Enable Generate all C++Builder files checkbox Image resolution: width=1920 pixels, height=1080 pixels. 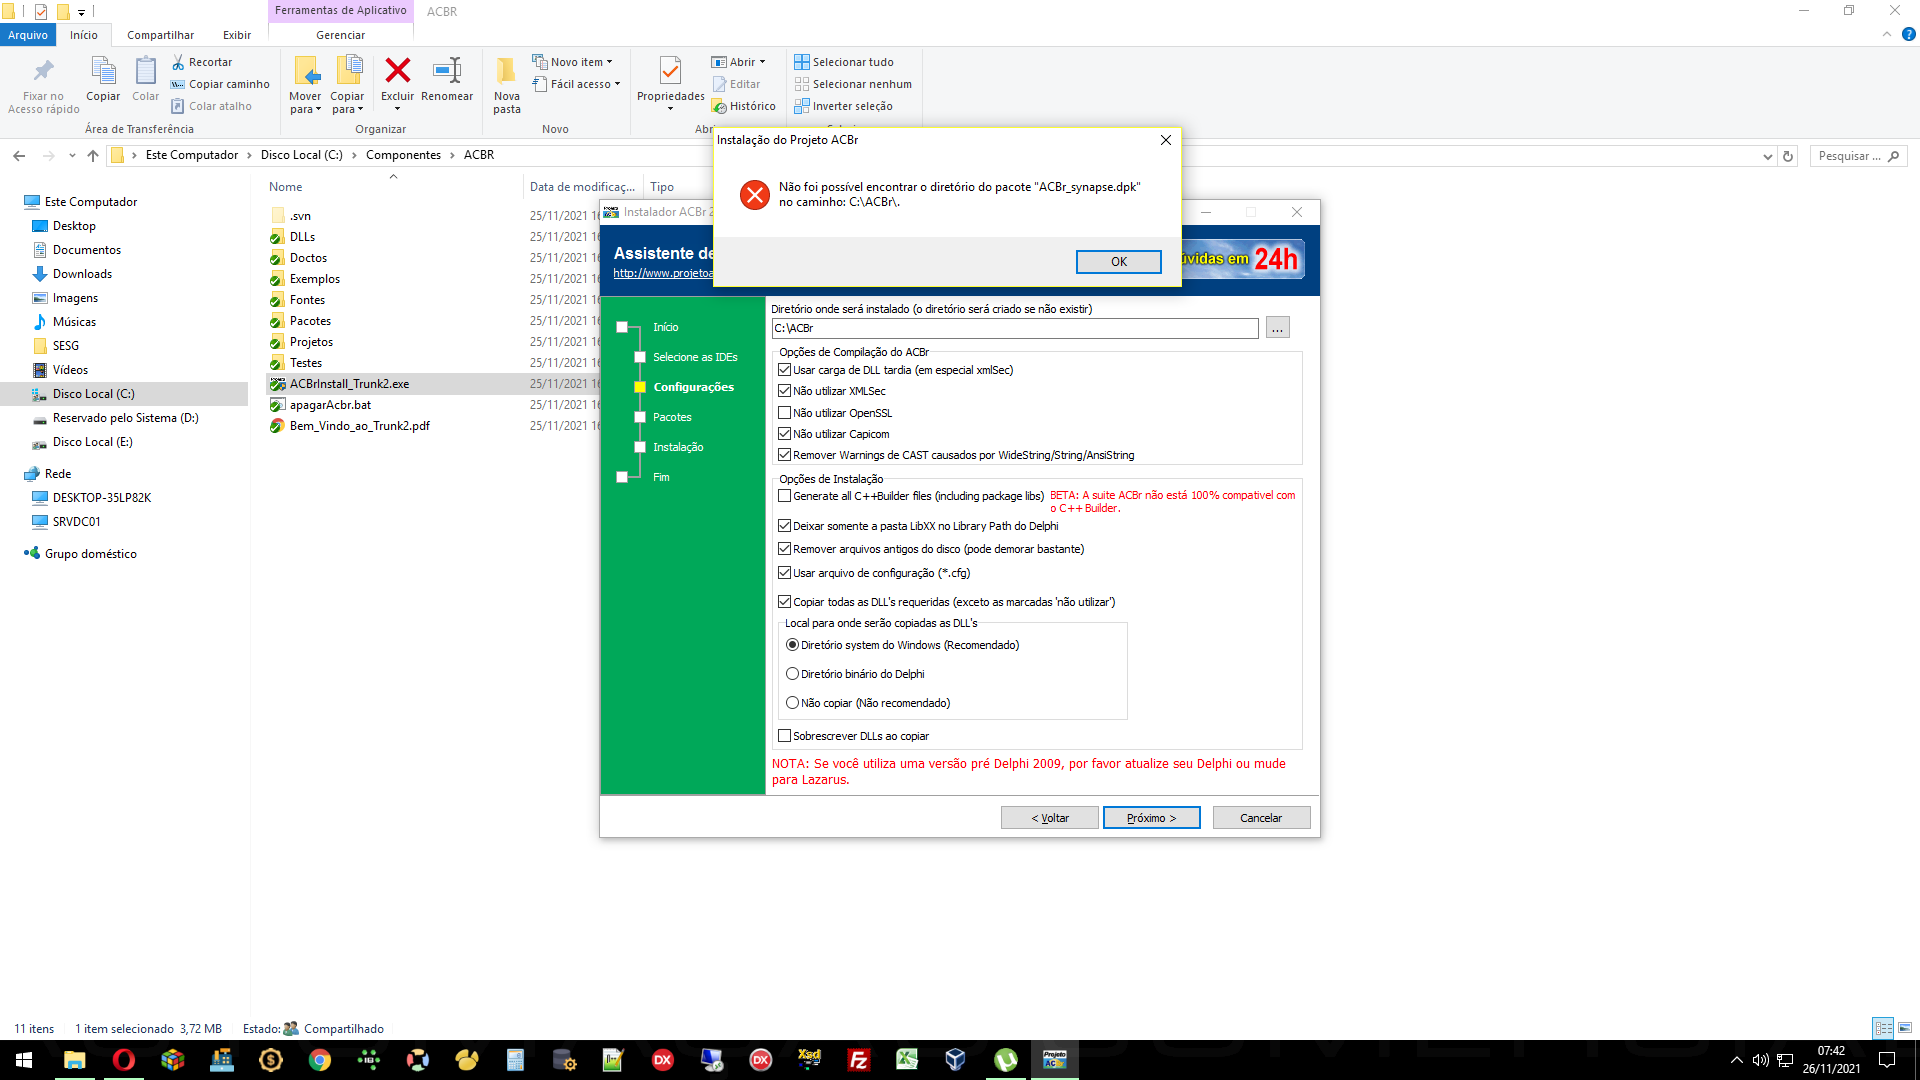[785, 496]
